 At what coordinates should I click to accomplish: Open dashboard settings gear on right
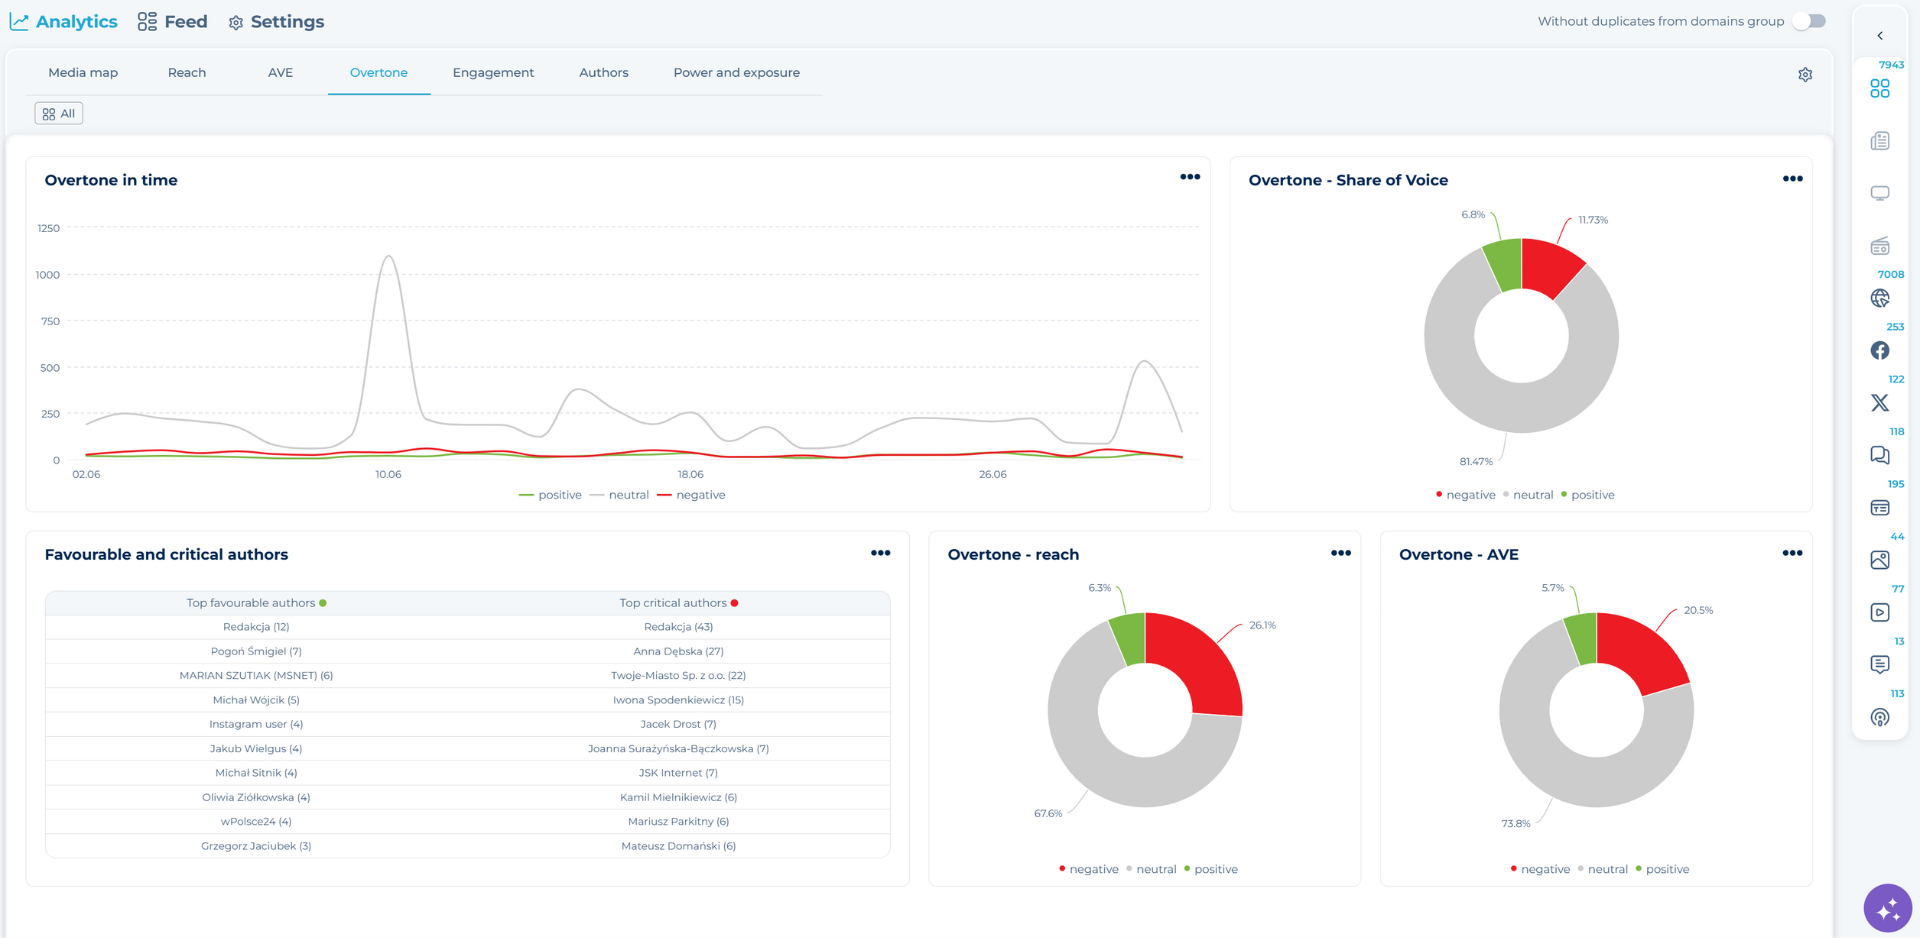pyautogui.click(x=1805, y=75)
